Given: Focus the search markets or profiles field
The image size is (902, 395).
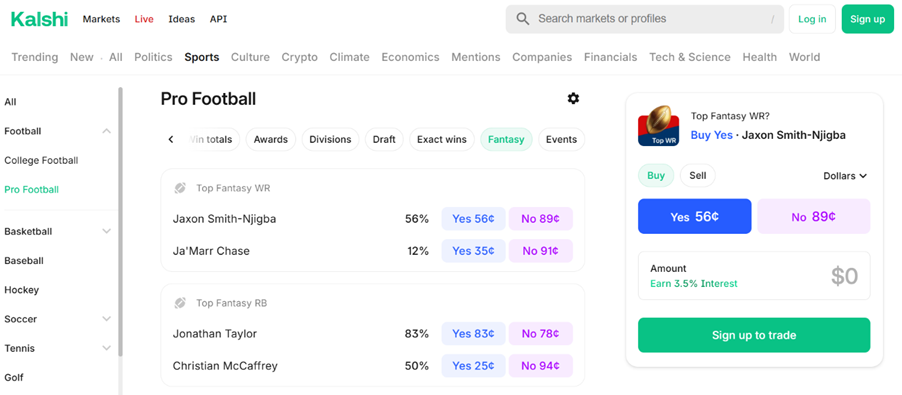Looking at the screenshot, I should point(645,19).
